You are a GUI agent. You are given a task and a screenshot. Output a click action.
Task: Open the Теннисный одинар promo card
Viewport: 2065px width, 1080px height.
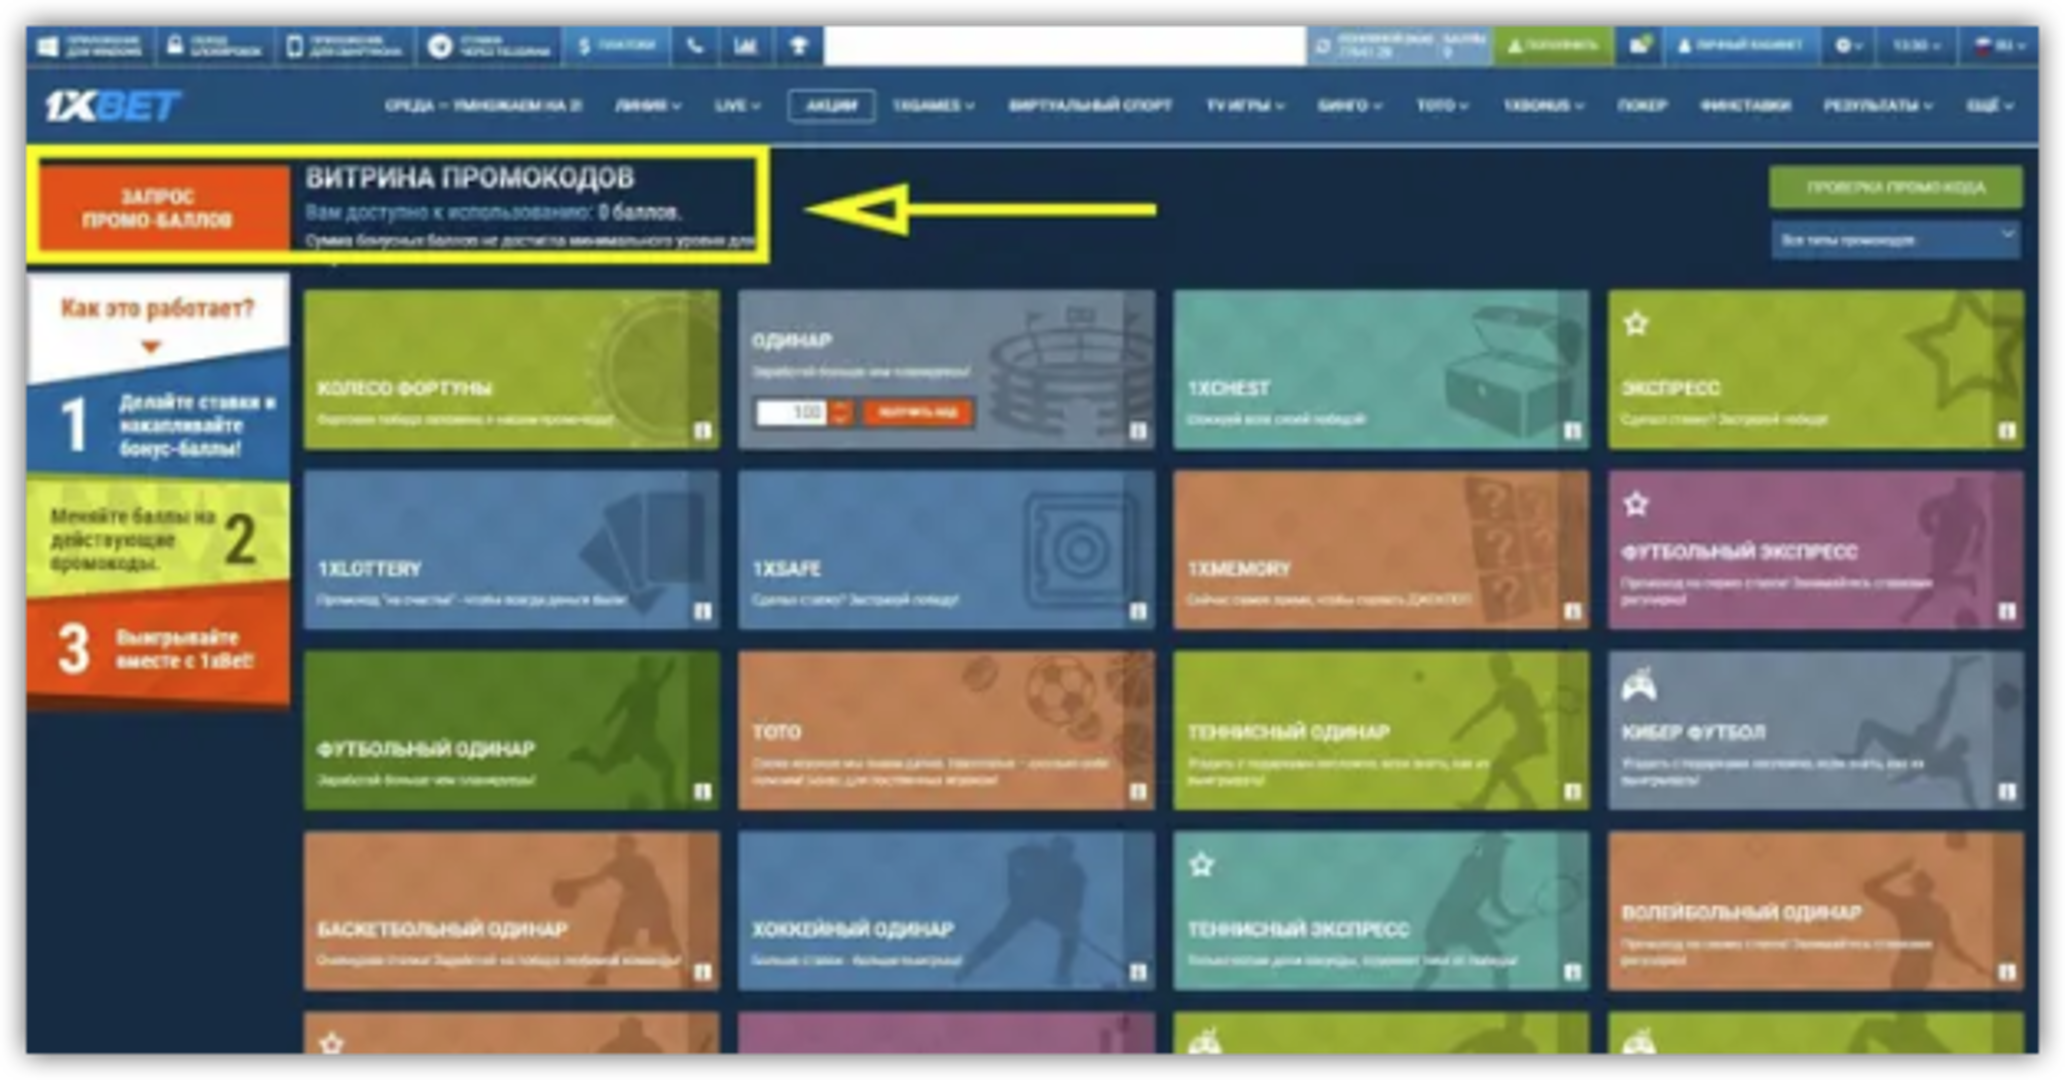[1381, 730]
